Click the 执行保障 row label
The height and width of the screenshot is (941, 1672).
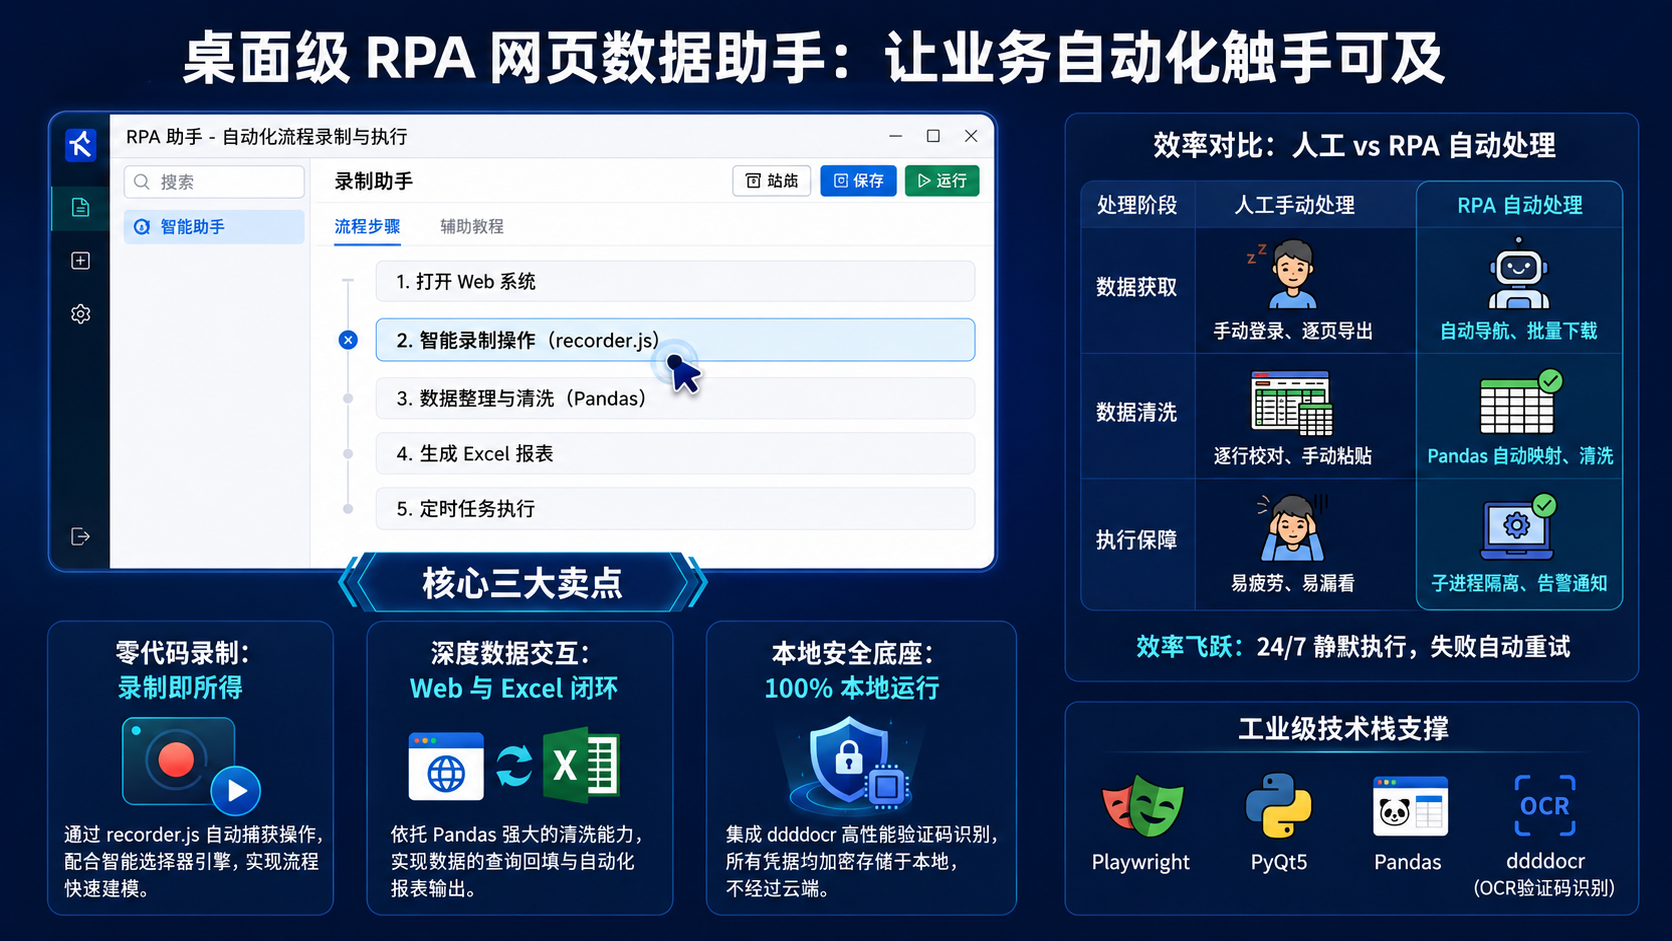(x=1137, y=540)
